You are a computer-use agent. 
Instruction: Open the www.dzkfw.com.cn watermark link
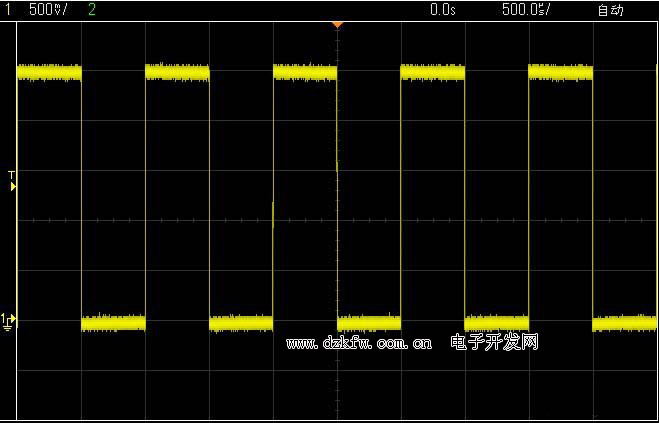click(x=359, y=343)
